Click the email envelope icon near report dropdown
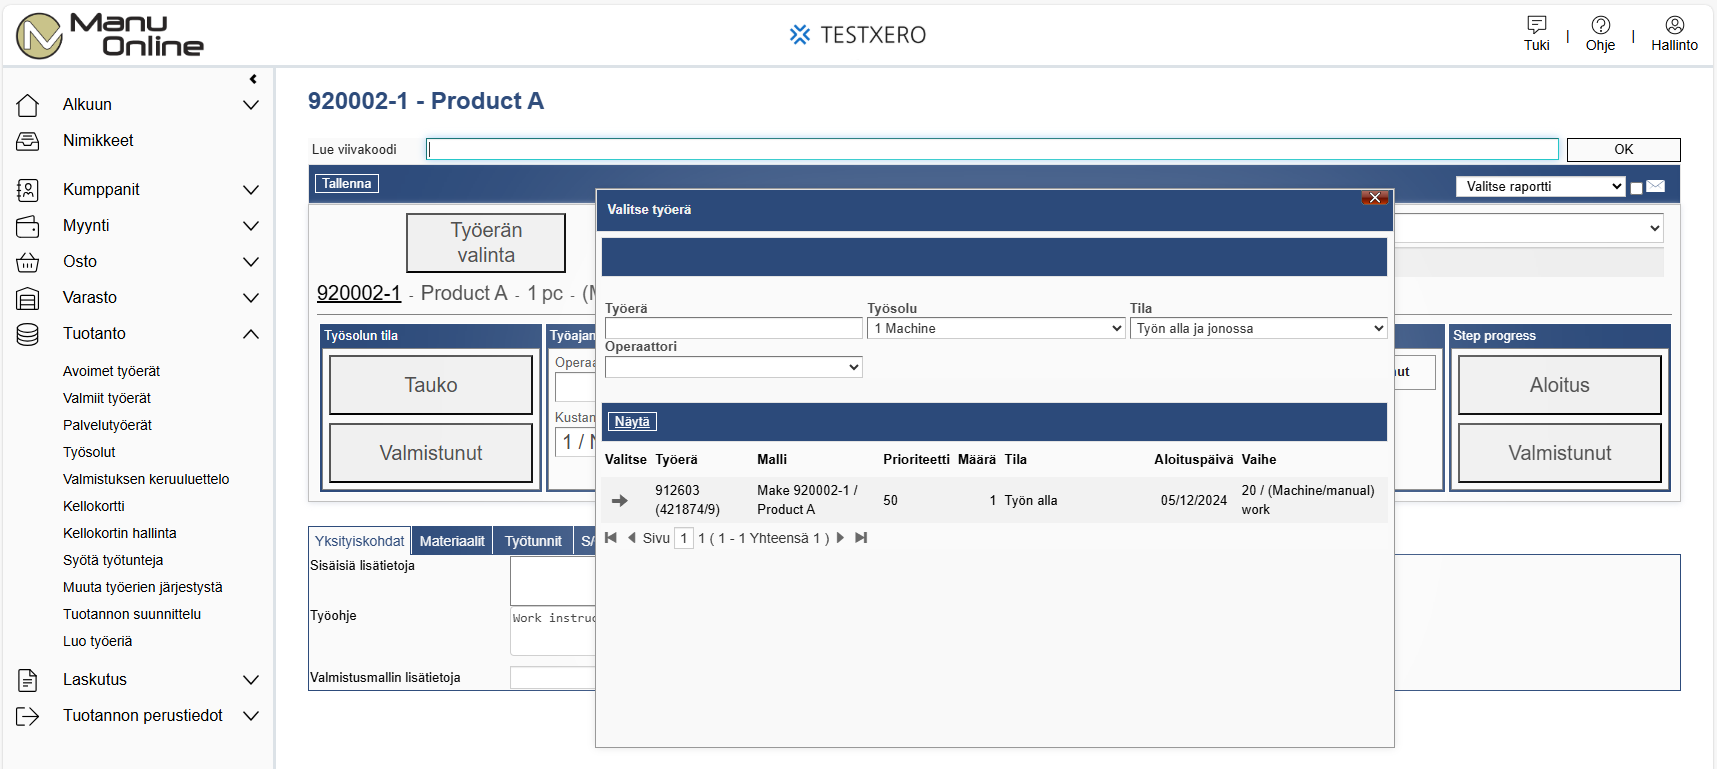The height and width of the screenshot is (769, 1717). 1656,186
